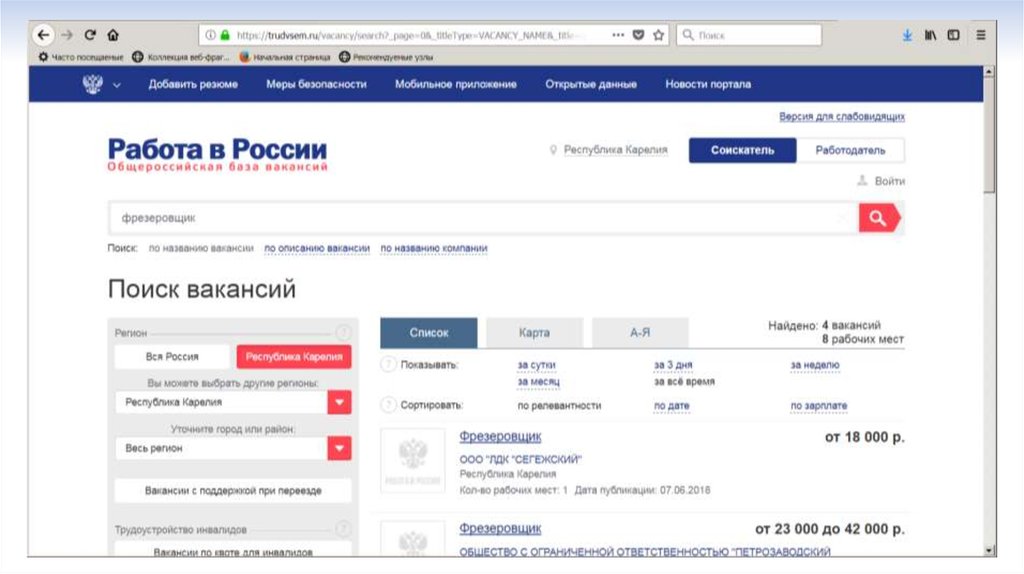Click the browser search box Поиск
Viewport: 1024px width, 574px height.
coord(749,35)
